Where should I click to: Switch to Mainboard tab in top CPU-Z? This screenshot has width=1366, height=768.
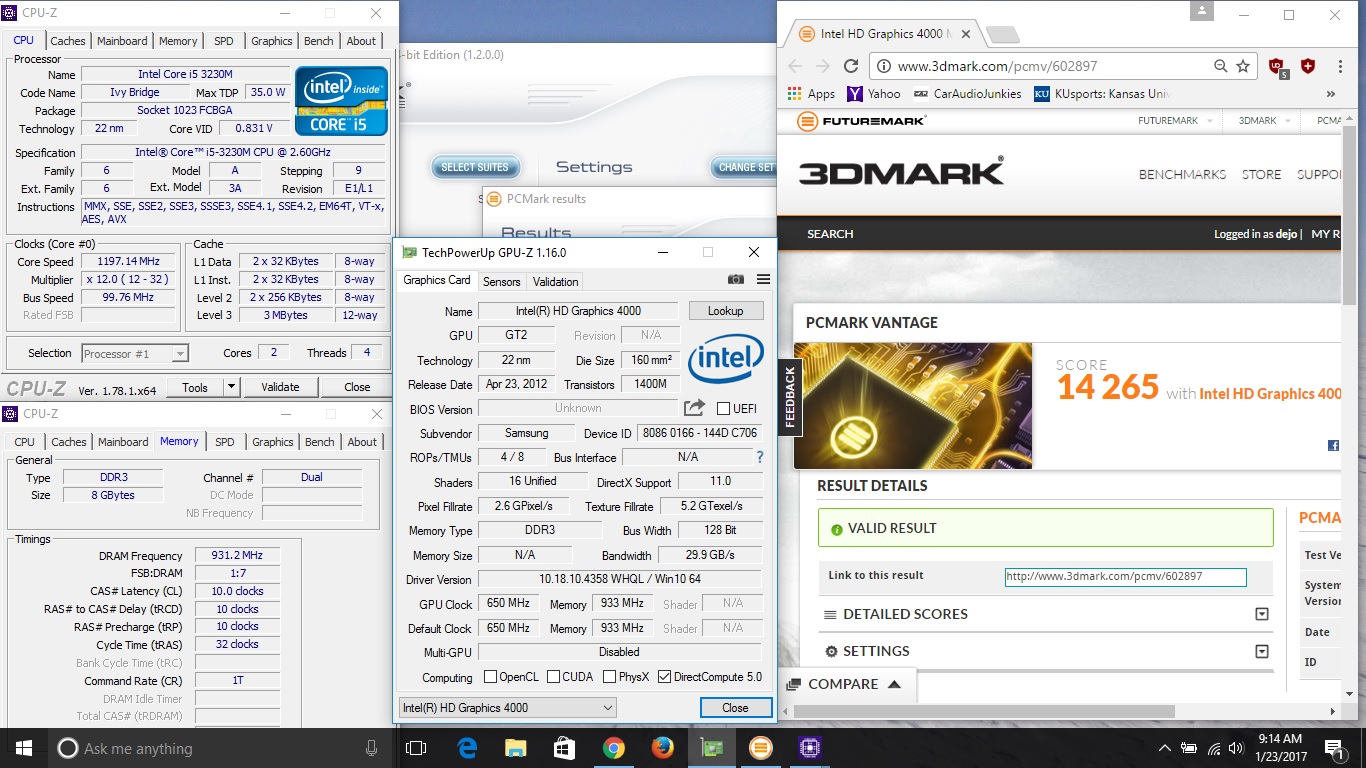click(122, 41)
